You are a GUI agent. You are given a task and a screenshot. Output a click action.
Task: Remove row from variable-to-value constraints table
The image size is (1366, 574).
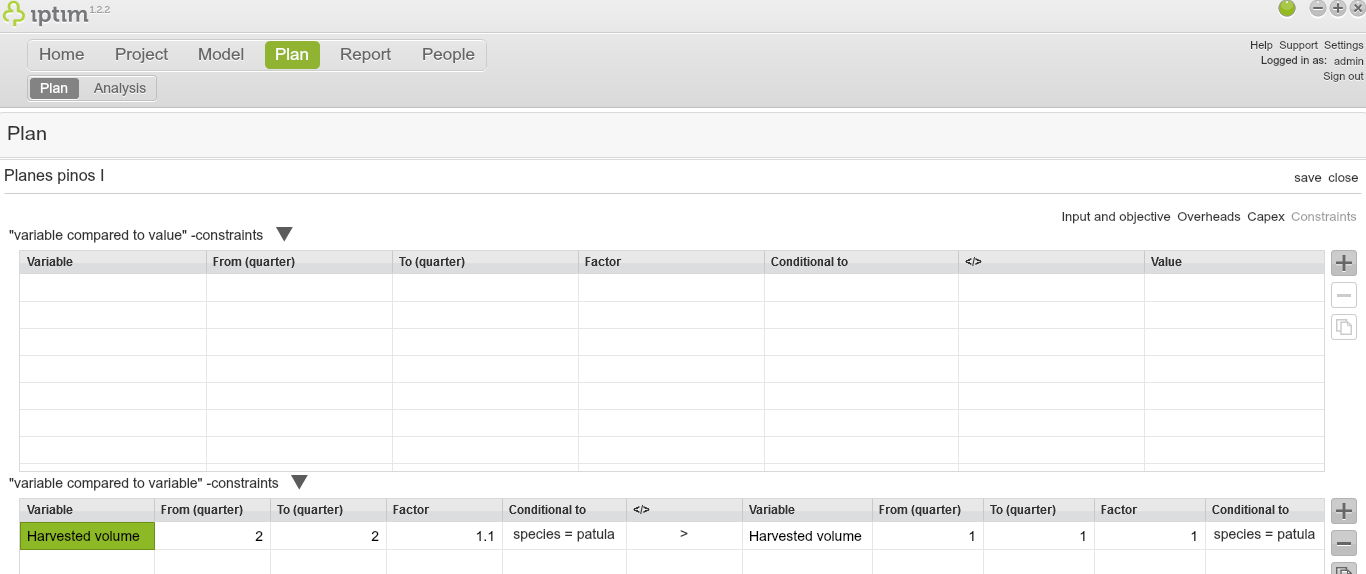pos(1344,295)
